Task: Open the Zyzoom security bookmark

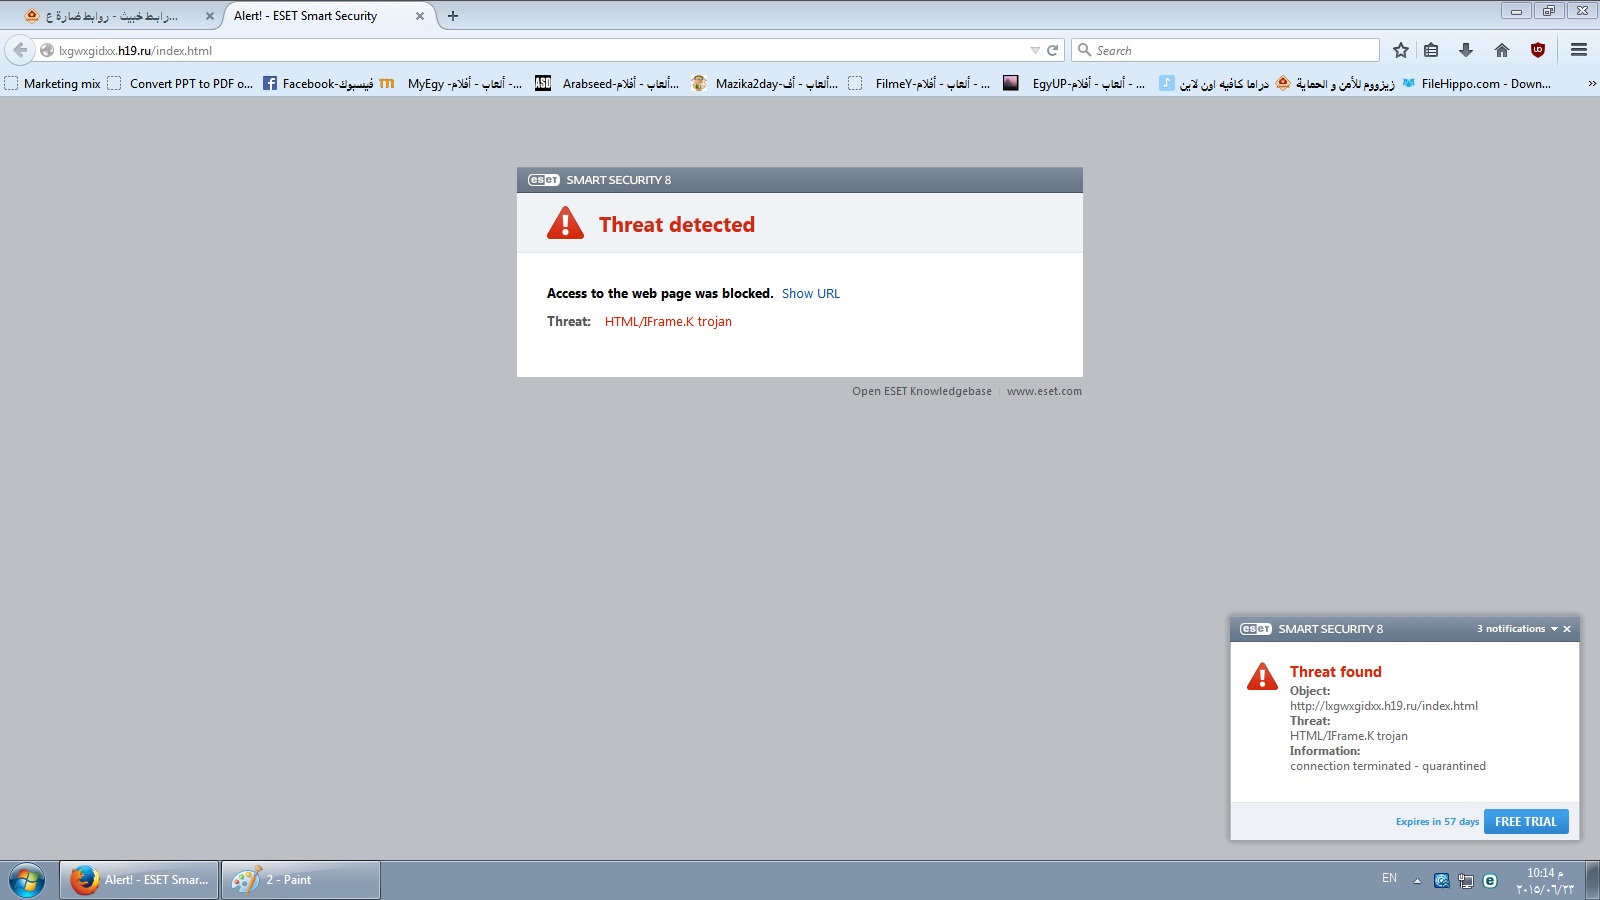Action: point(1335,84)
